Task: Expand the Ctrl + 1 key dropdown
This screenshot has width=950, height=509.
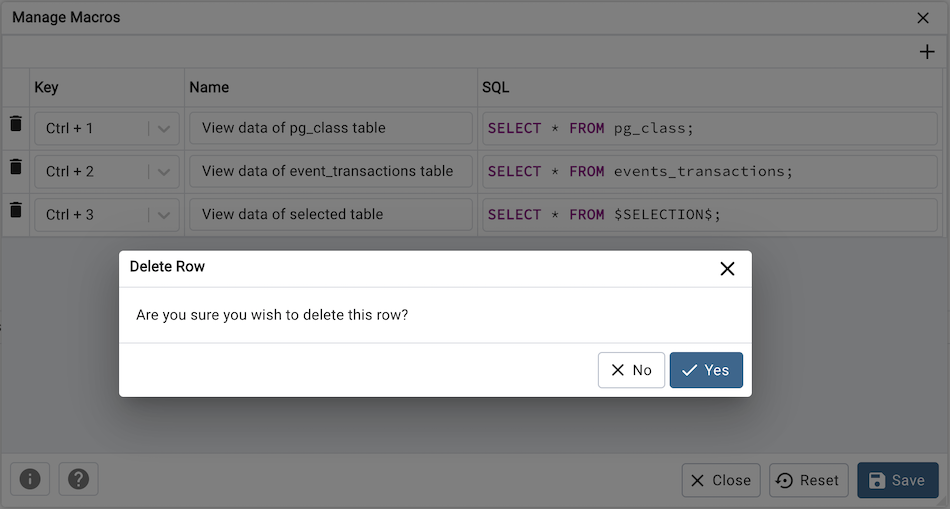Action: pos(165,129)
